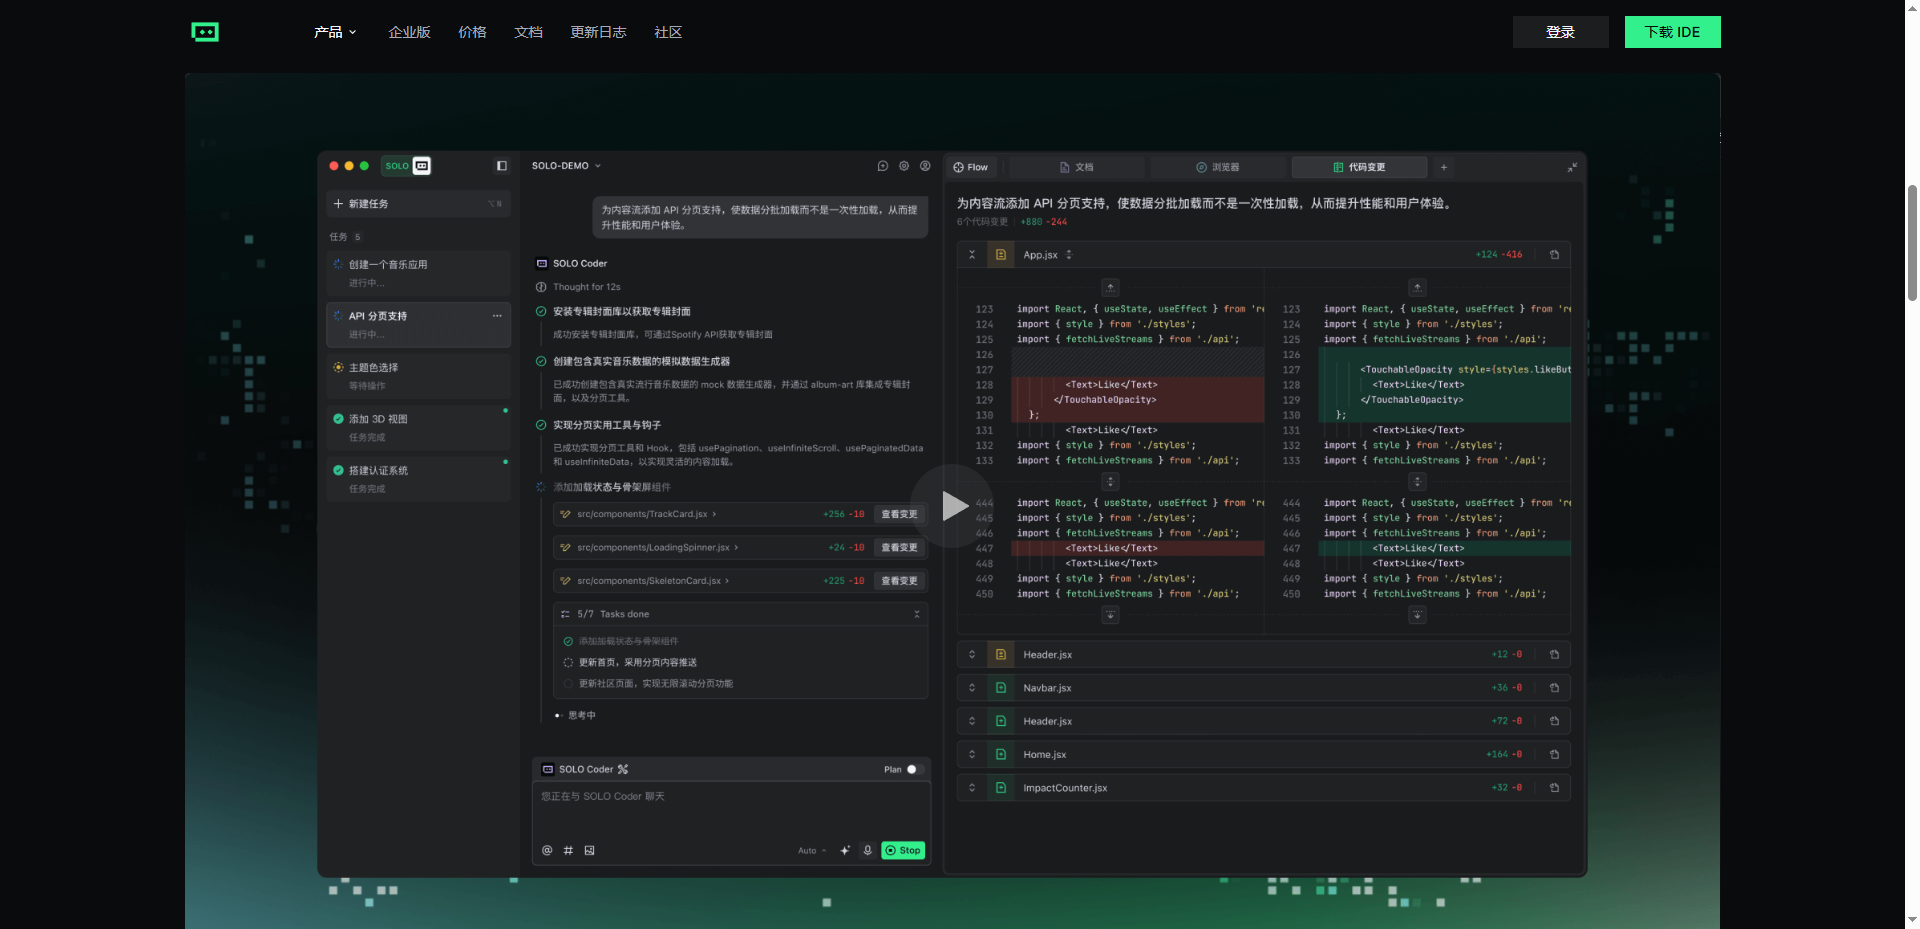Switch to the 浏览器 tab

point(1218,167)
